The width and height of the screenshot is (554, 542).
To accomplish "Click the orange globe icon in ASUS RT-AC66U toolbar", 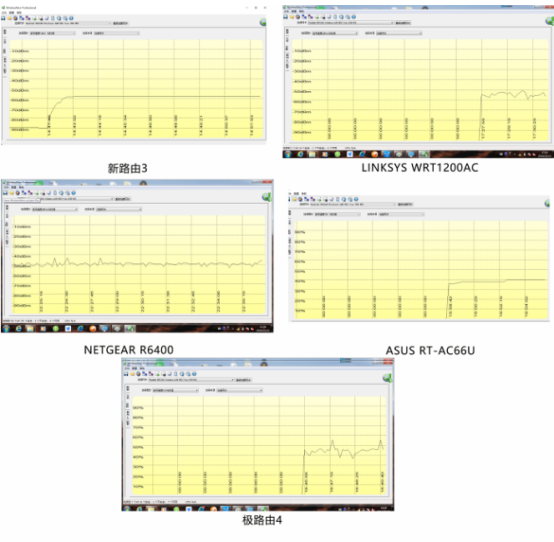I will [300, 199].
